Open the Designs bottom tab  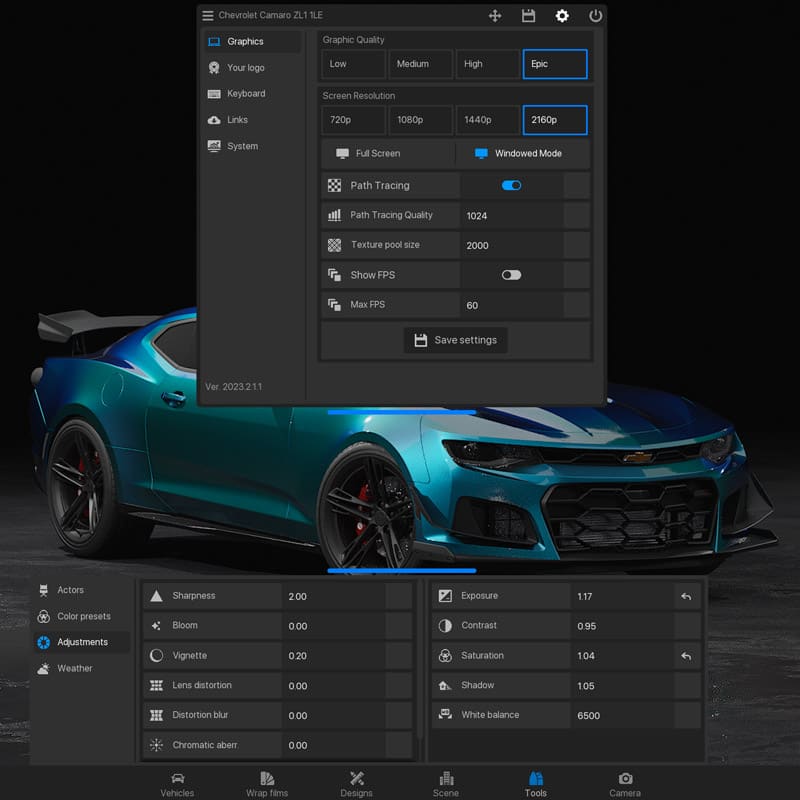pos(357,784)
